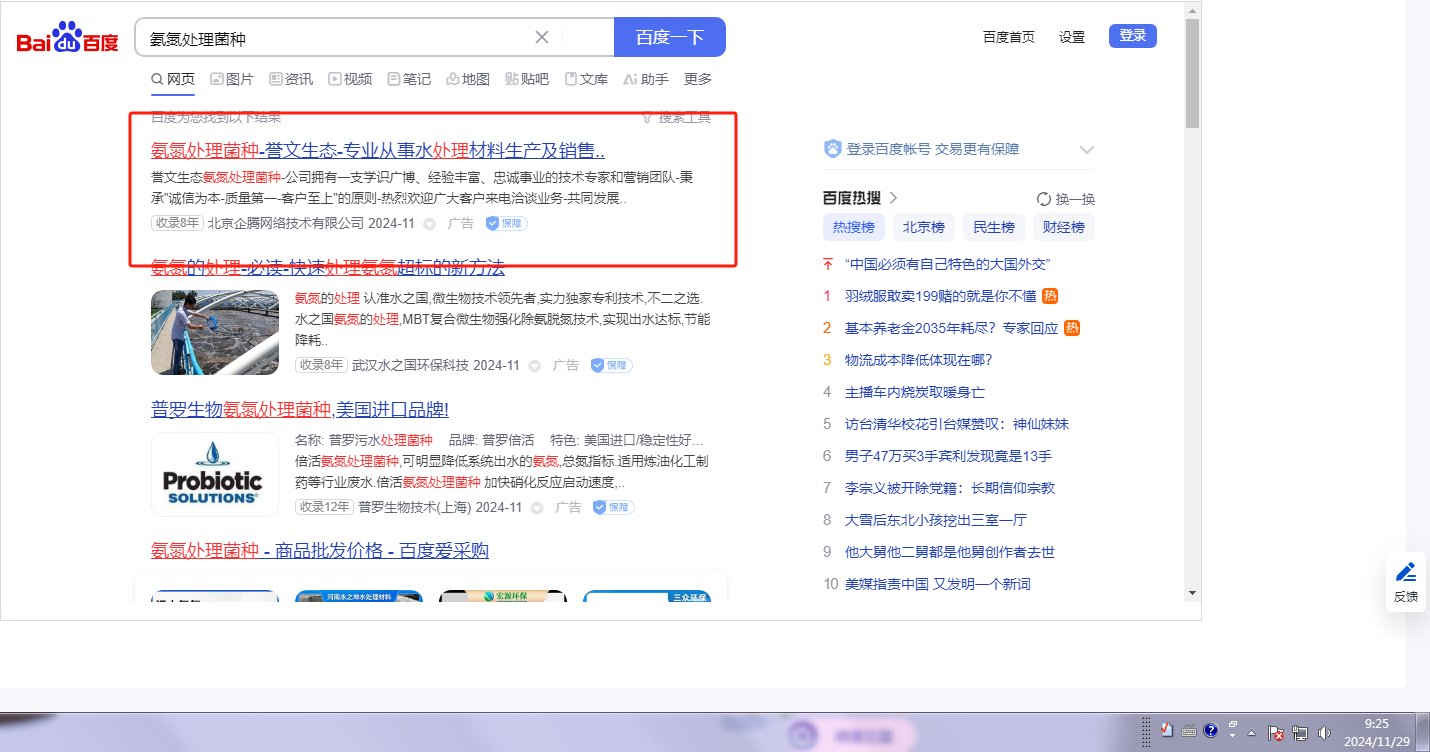
Task: Clear the search box with X icon
Action: click(542, 37)
